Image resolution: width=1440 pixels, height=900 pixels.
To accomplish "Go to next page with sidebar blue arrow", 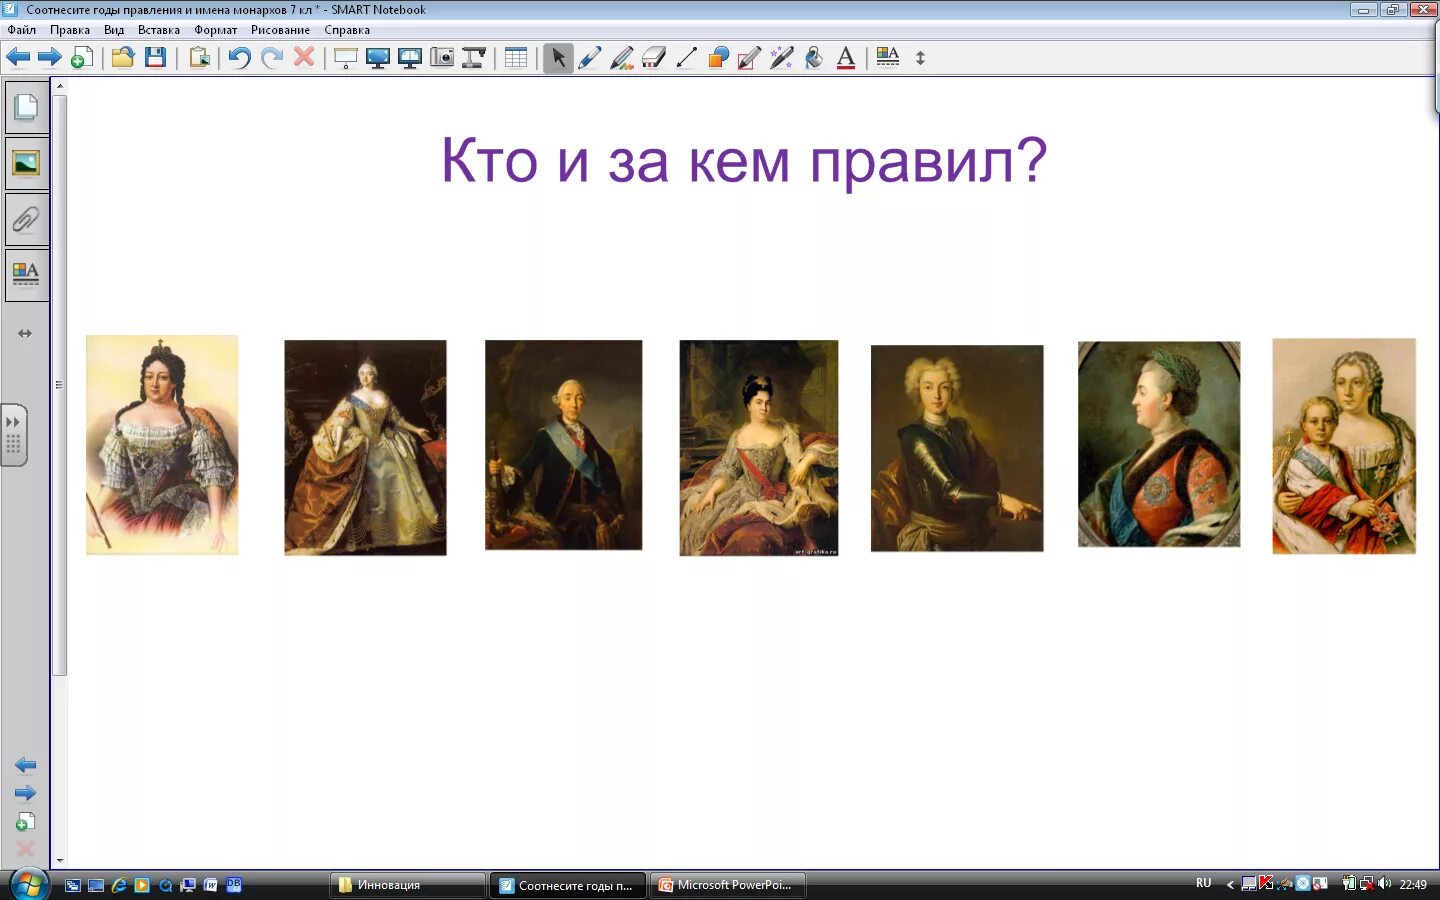I will [x=26, y=794].
